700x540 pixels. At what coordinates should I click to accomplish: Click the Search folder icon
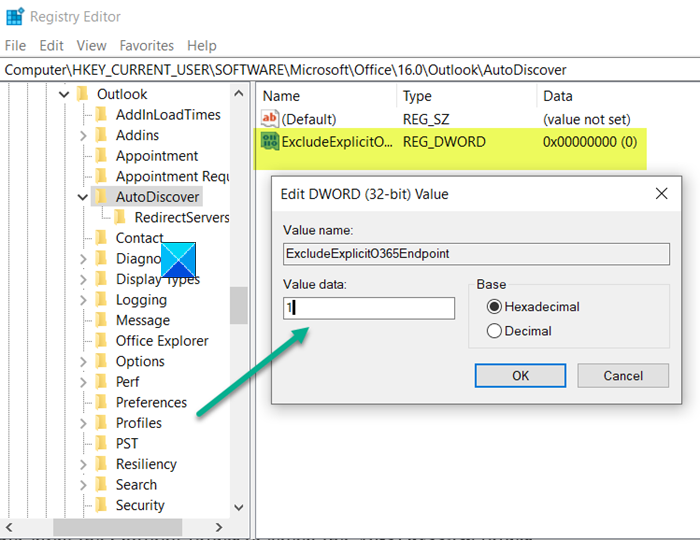click(102, 484)
